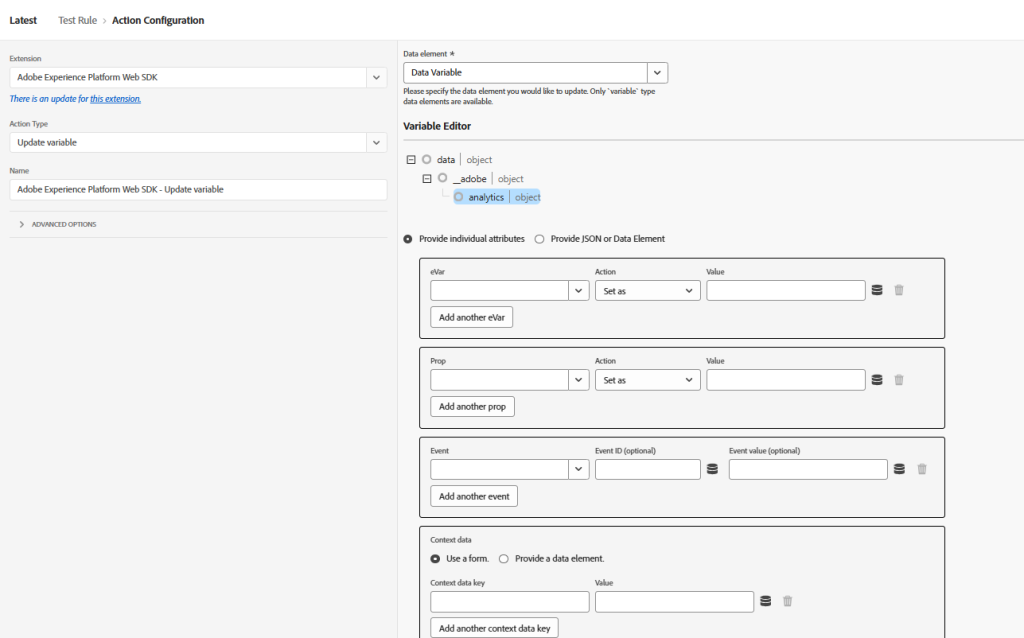
Task: Open the Prop Action 'Set as' dropdown
Action: pyautogui.click(x=647, y=380)
